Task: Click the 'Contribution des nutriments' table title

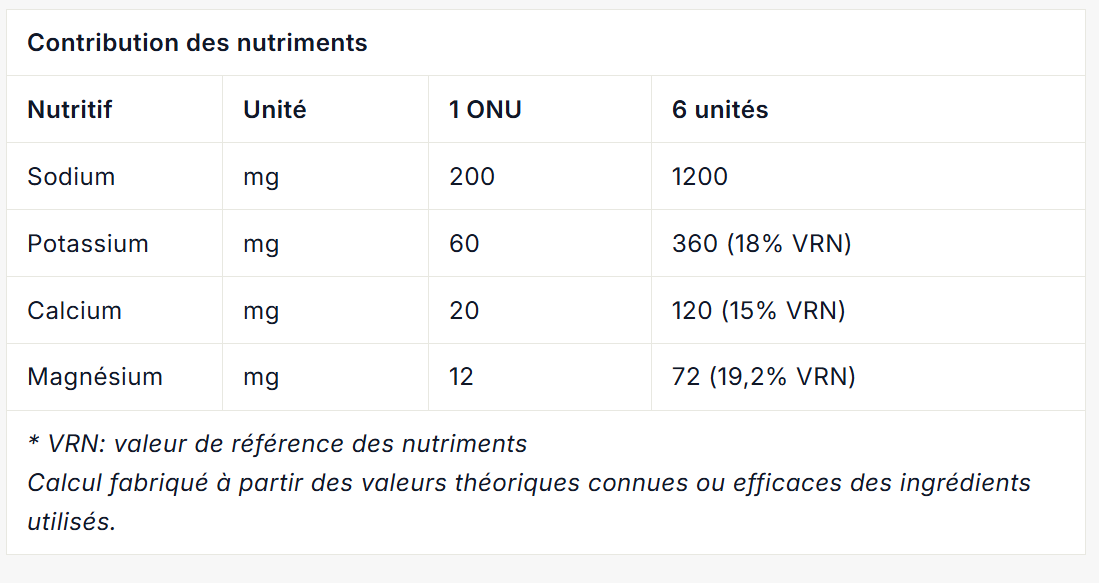Action: pos(197,43)
